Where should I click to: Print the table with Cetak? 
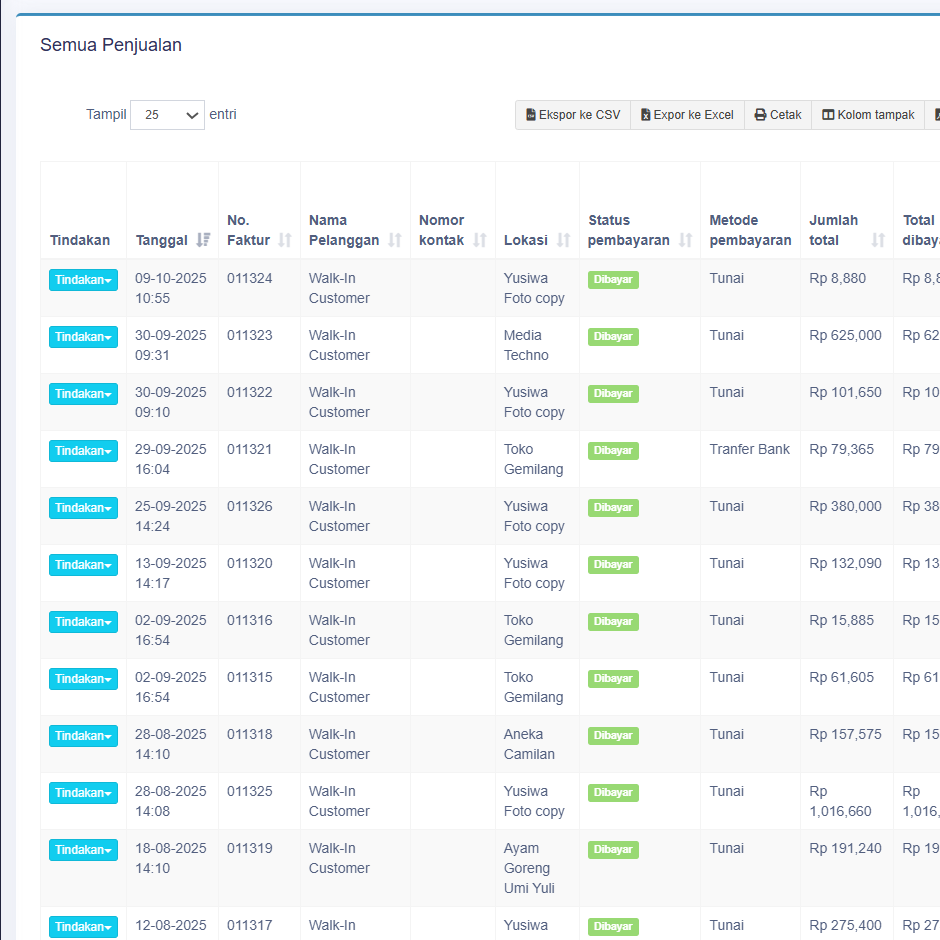point(778,115)
